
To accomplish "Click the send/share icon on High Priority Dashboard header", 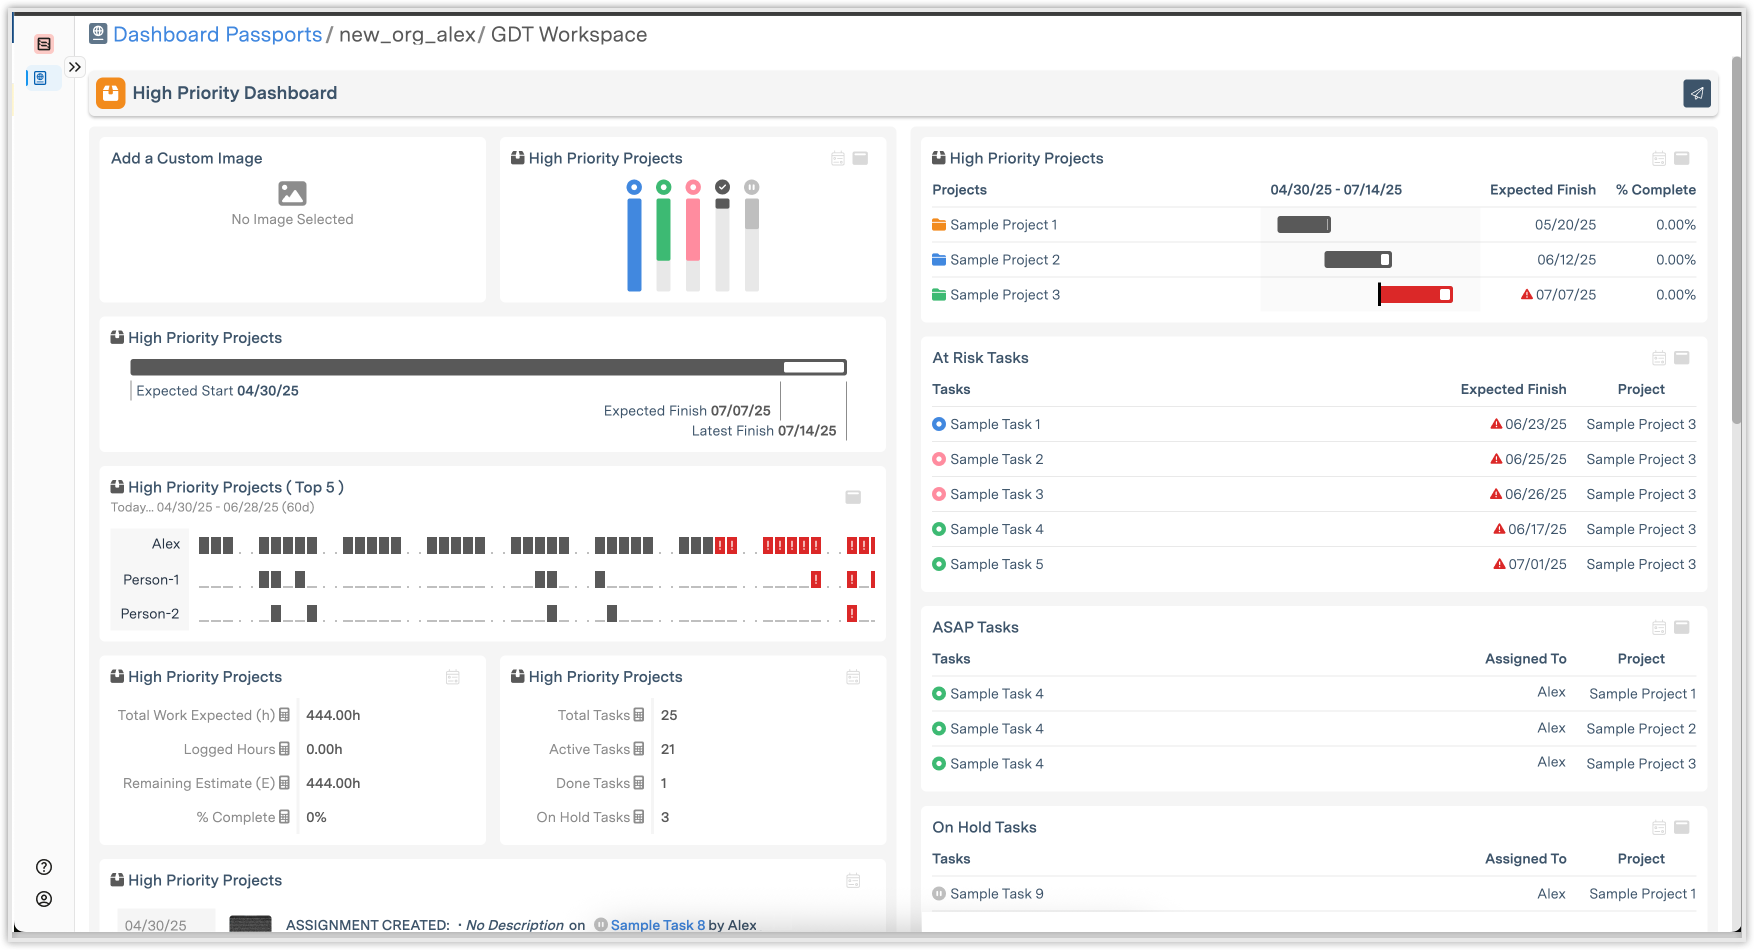I will pos(1697,93).
